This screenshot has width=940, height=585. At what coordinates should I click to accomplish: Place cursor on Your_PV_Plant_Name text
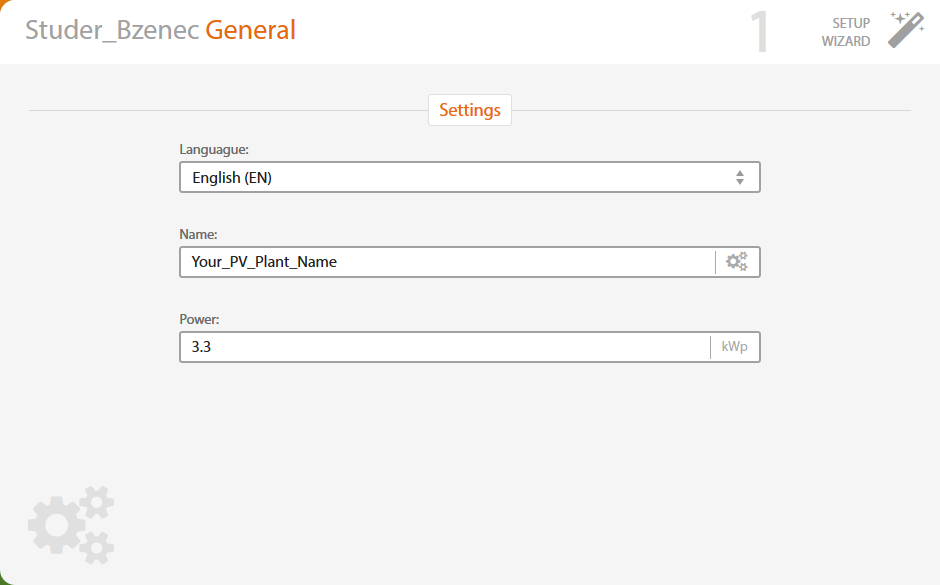(x=264, y=262)
